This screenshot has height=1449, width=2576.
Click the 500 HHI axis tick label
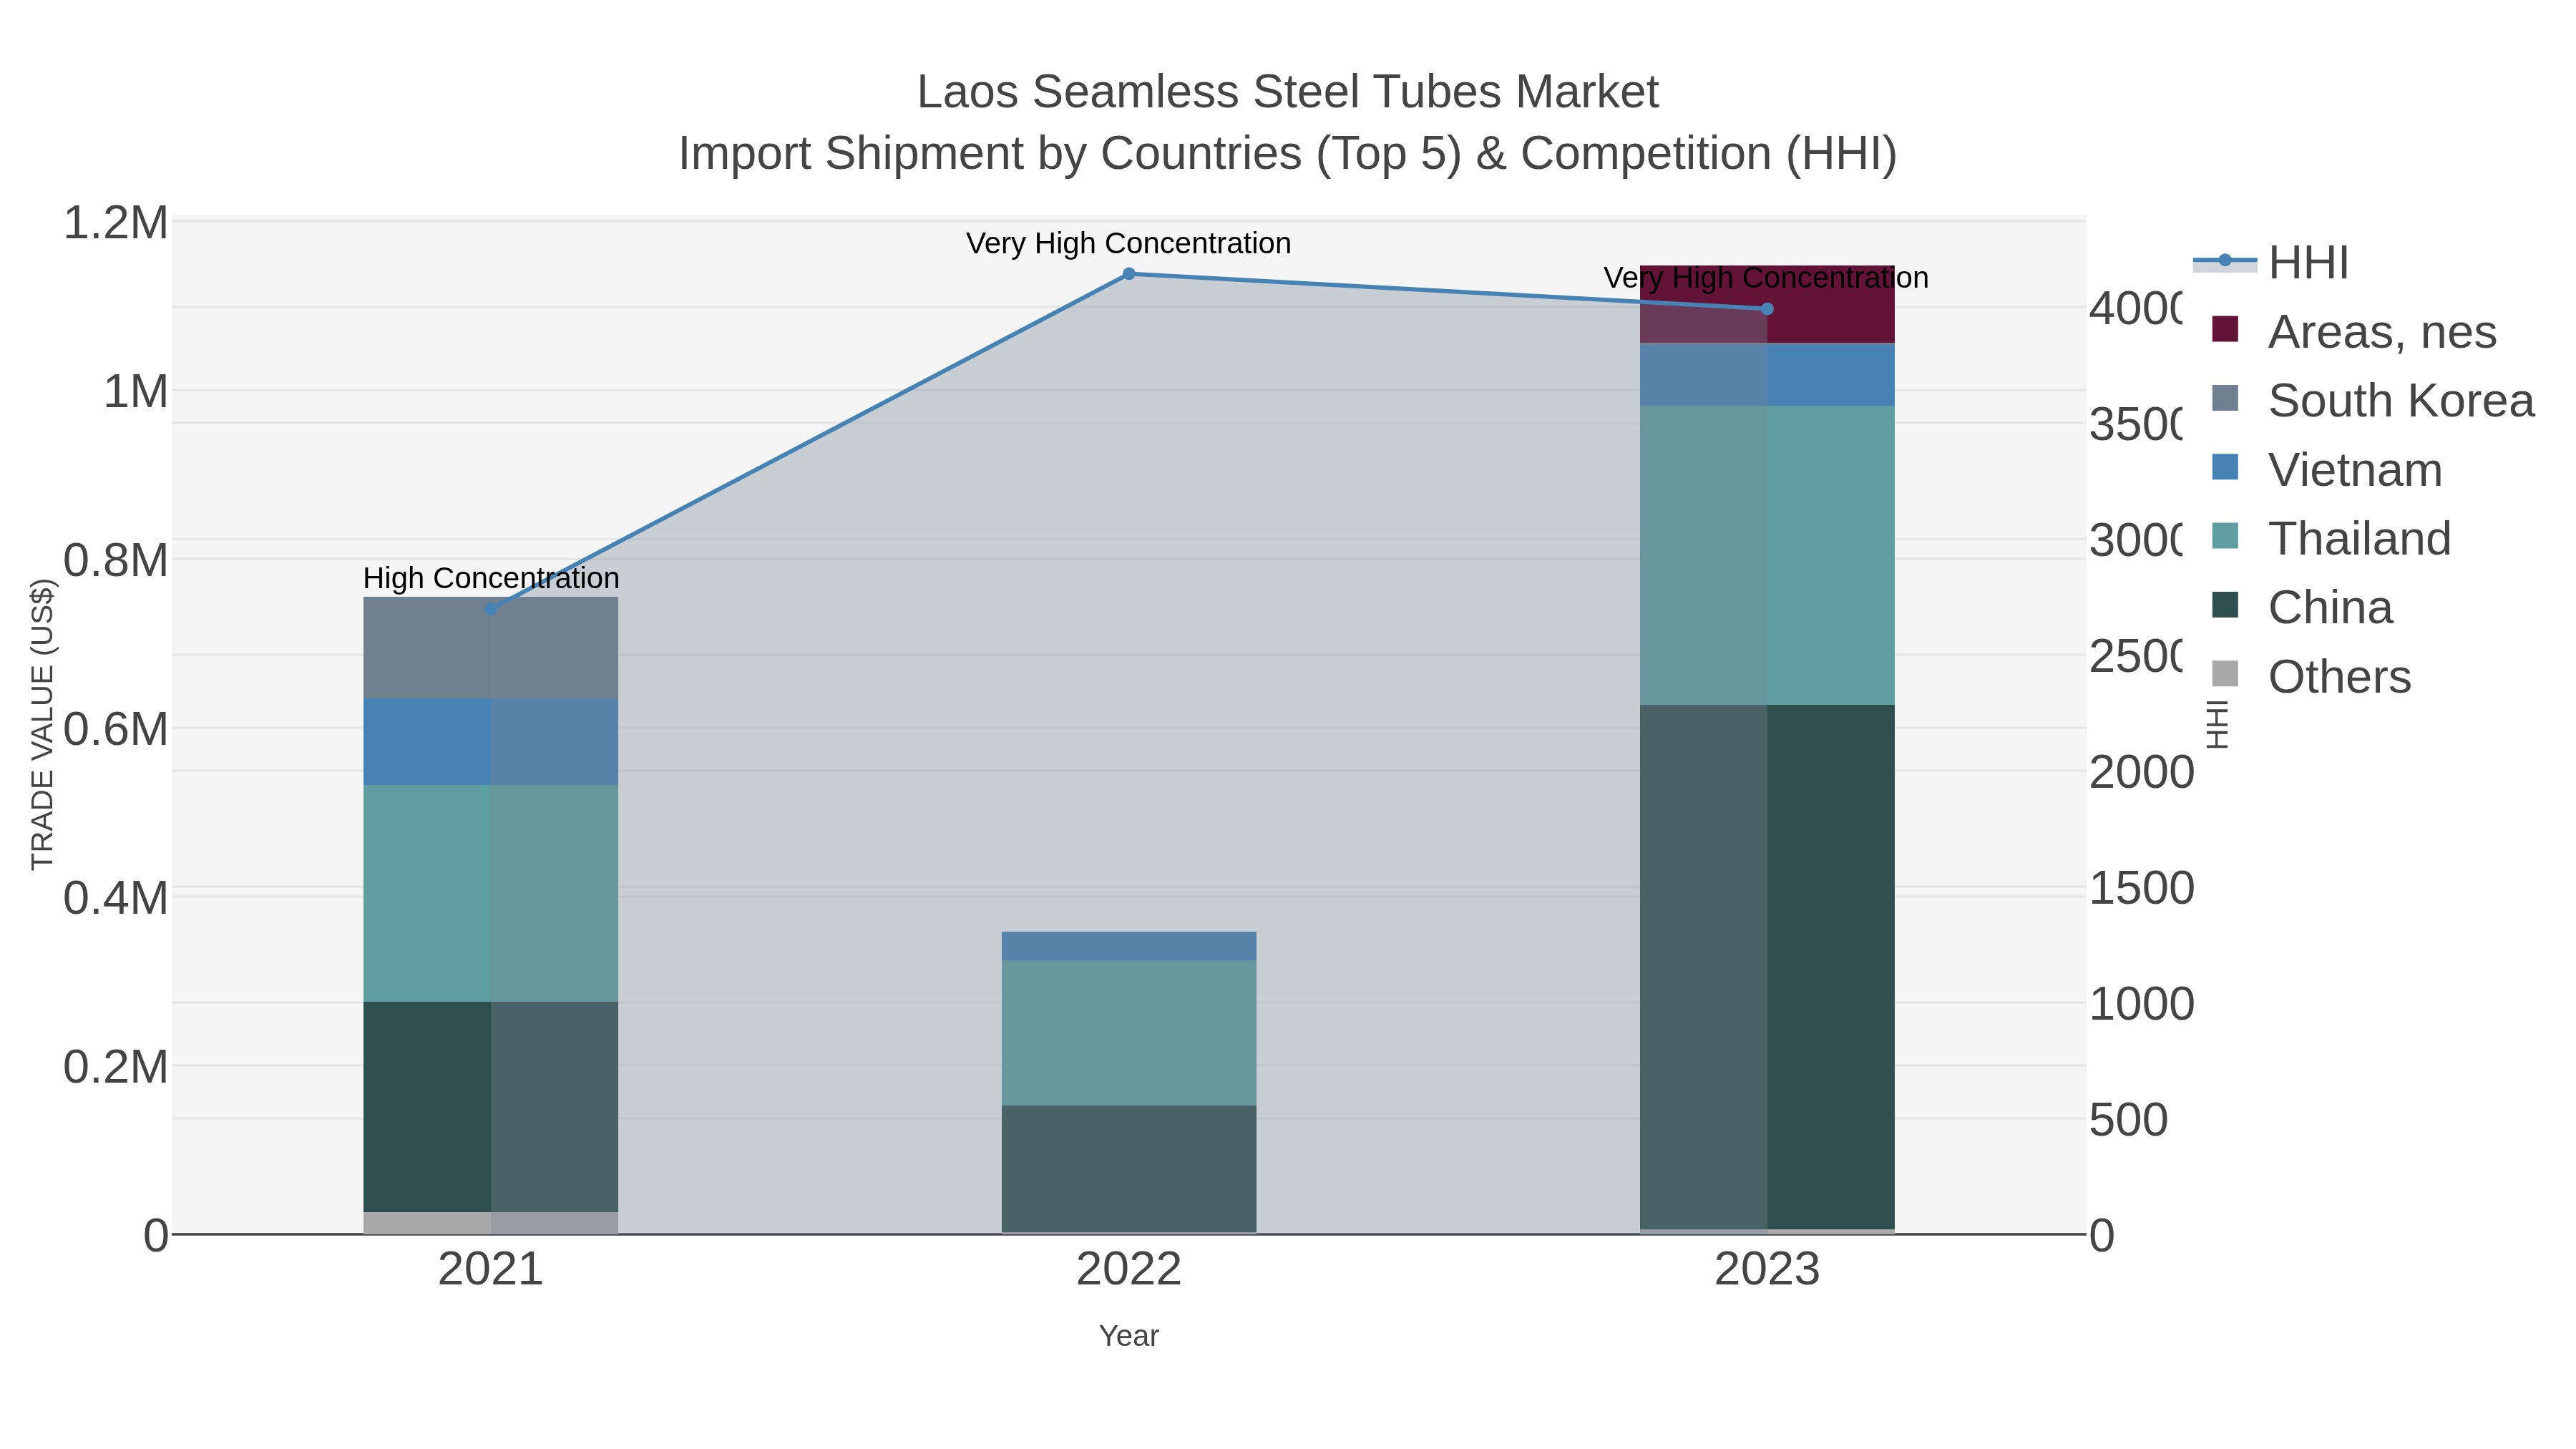(x=2128, y=1120)
